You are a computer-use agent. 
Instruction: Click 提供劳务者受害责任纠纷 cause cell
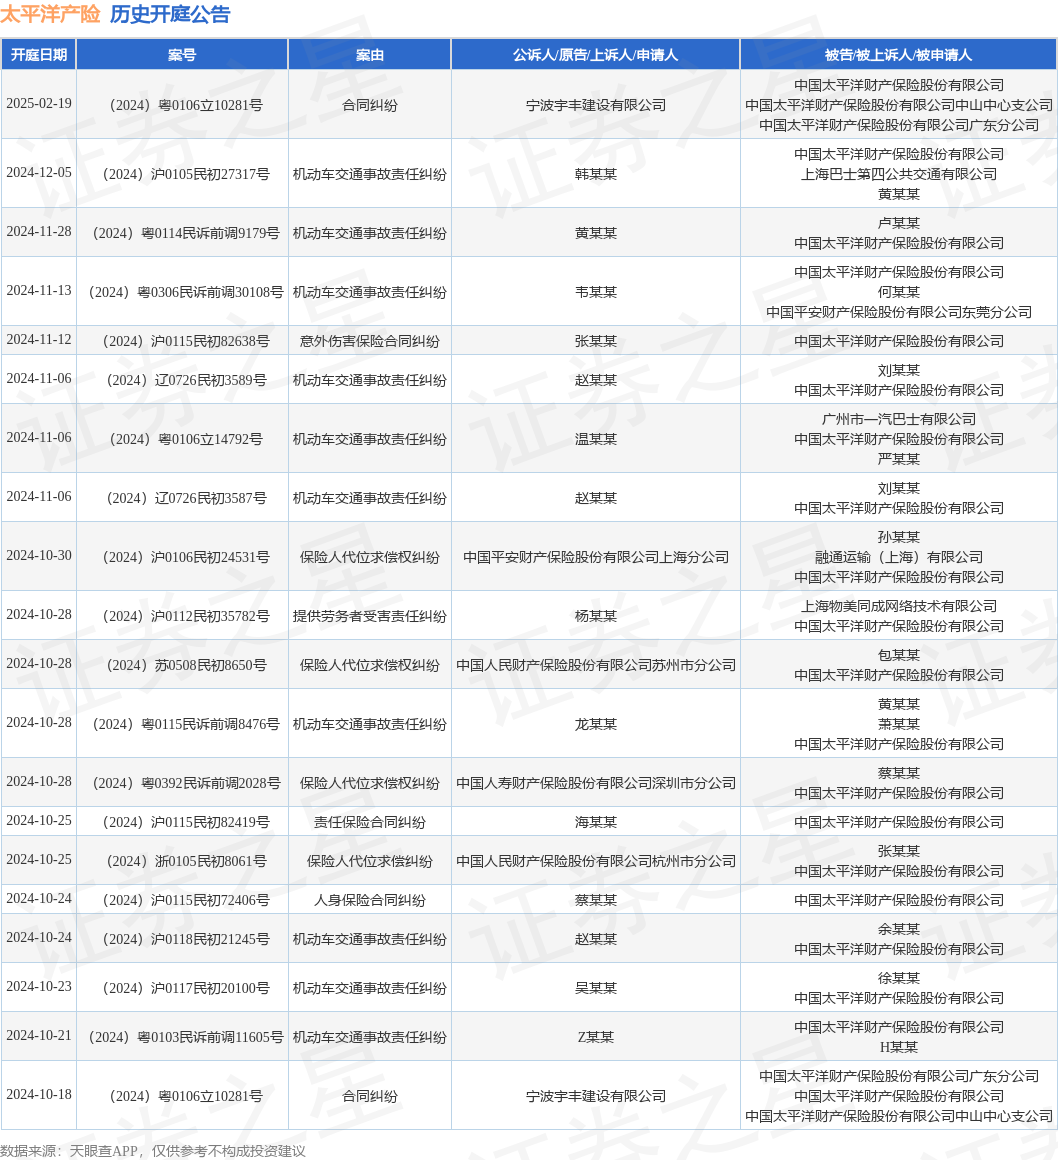(x=370, y=616)
